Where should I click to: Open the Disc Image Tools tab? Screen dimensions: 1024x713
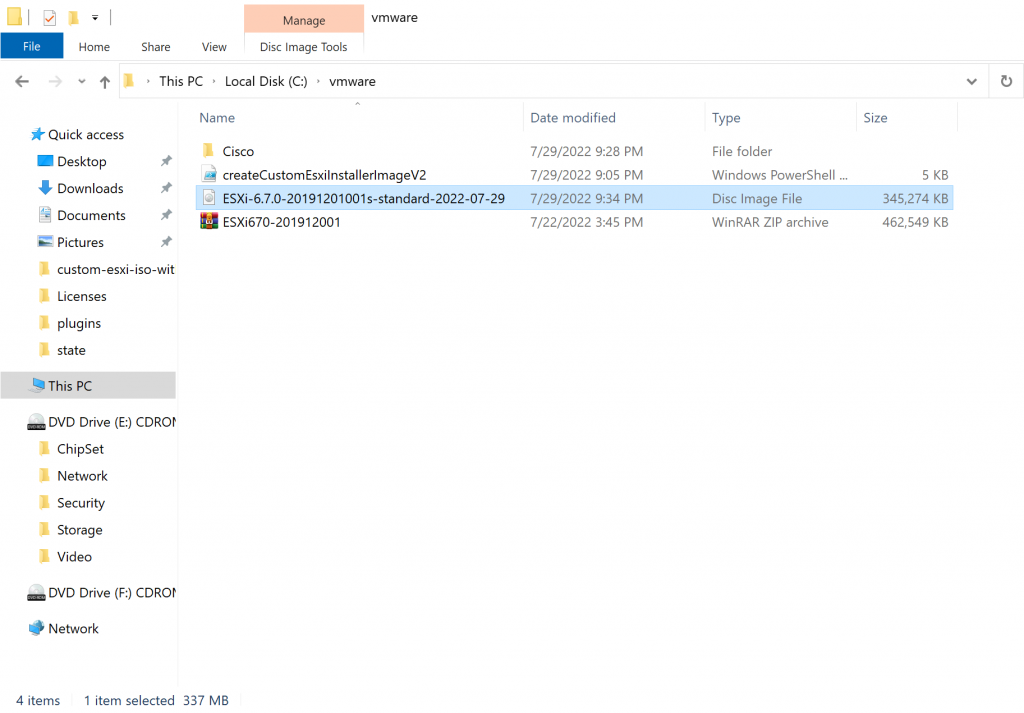304,47
